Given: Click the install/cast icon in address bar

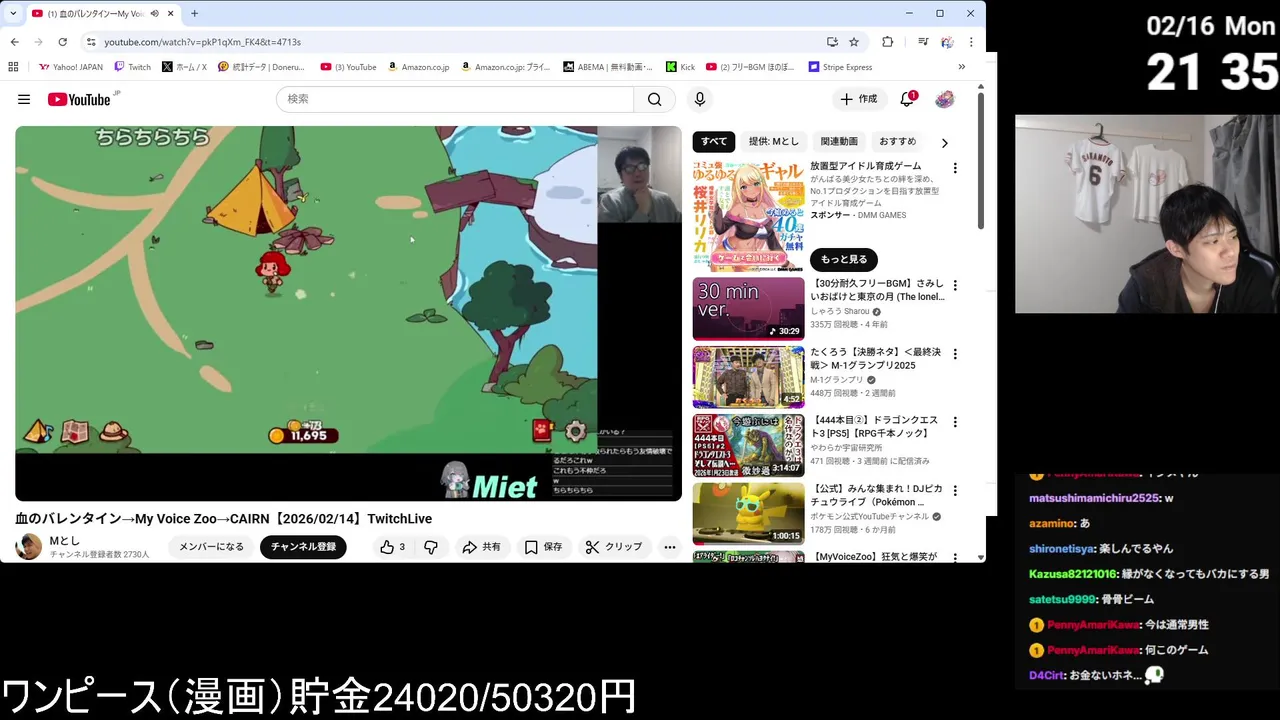Looking at the screenshot, I should (832, 42).
